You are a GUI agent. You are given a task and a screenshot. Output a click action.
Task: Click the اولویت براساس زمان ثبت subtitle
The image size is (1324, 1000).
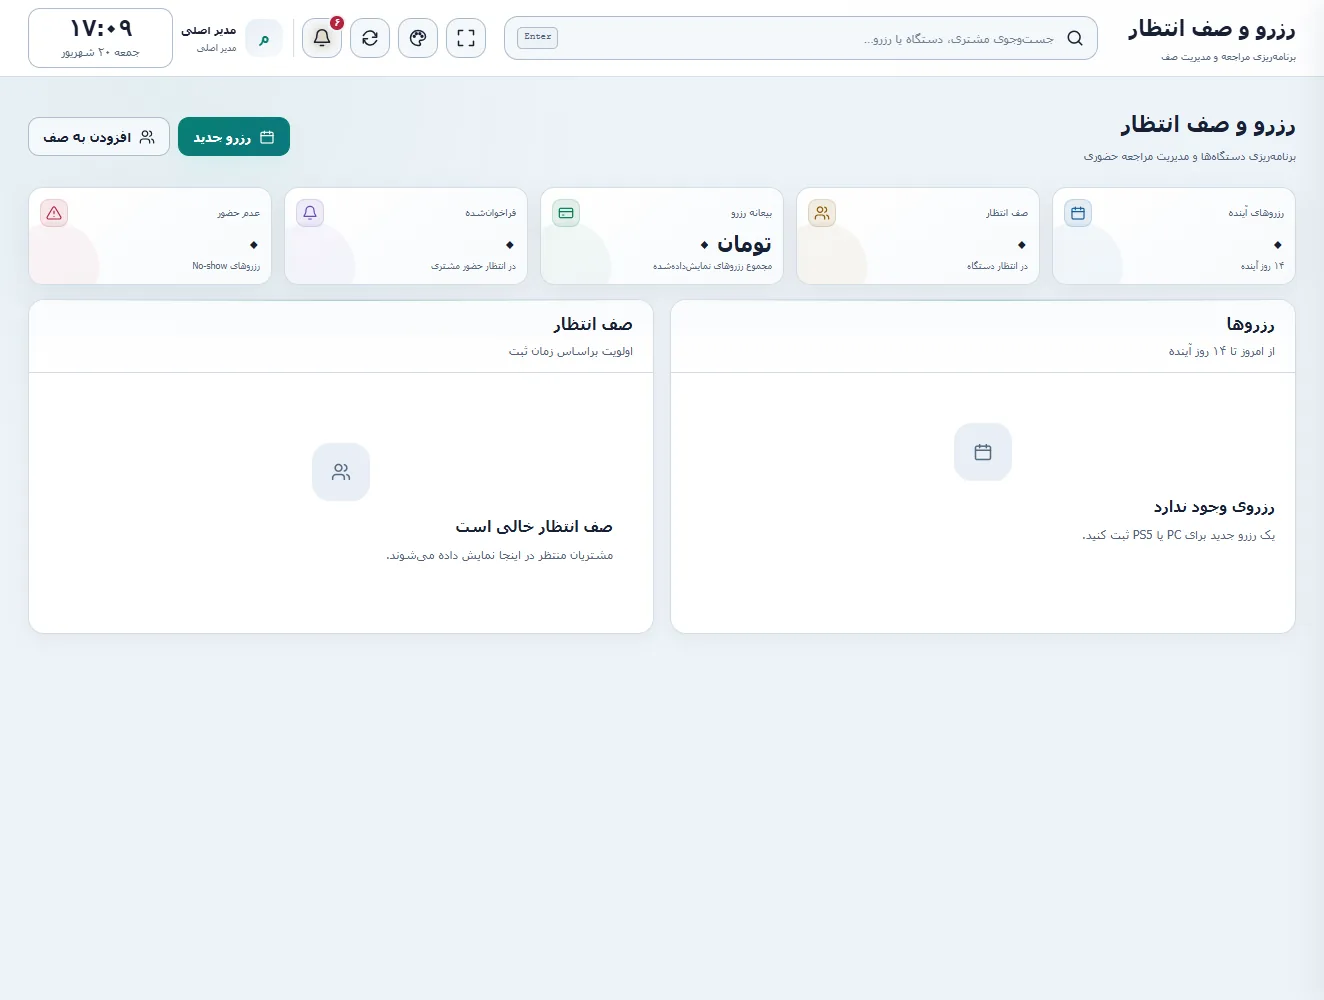click(571, 351)
